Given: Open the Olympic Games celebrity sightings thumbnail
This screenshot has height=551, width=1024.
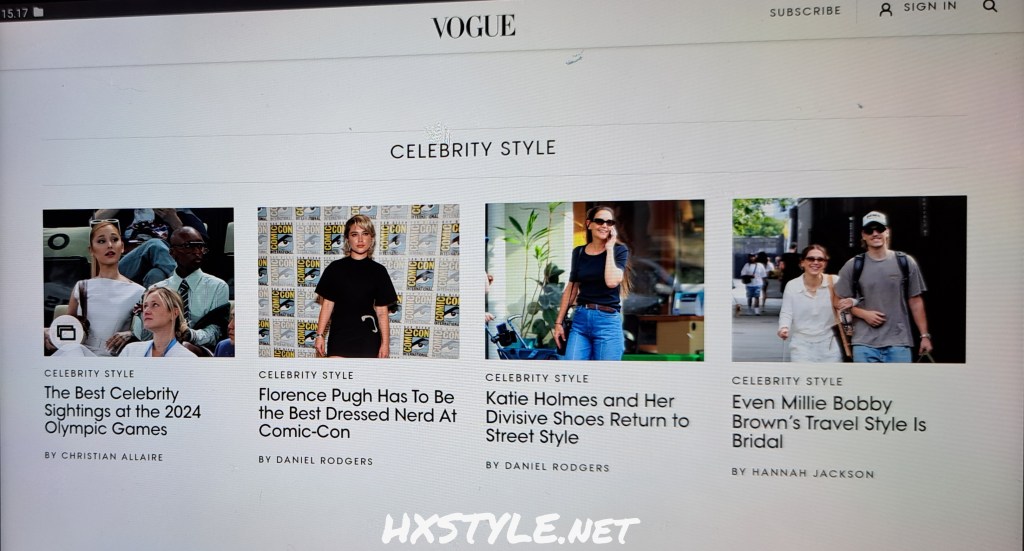Looking at the screenshot, I should coord(138,282).
